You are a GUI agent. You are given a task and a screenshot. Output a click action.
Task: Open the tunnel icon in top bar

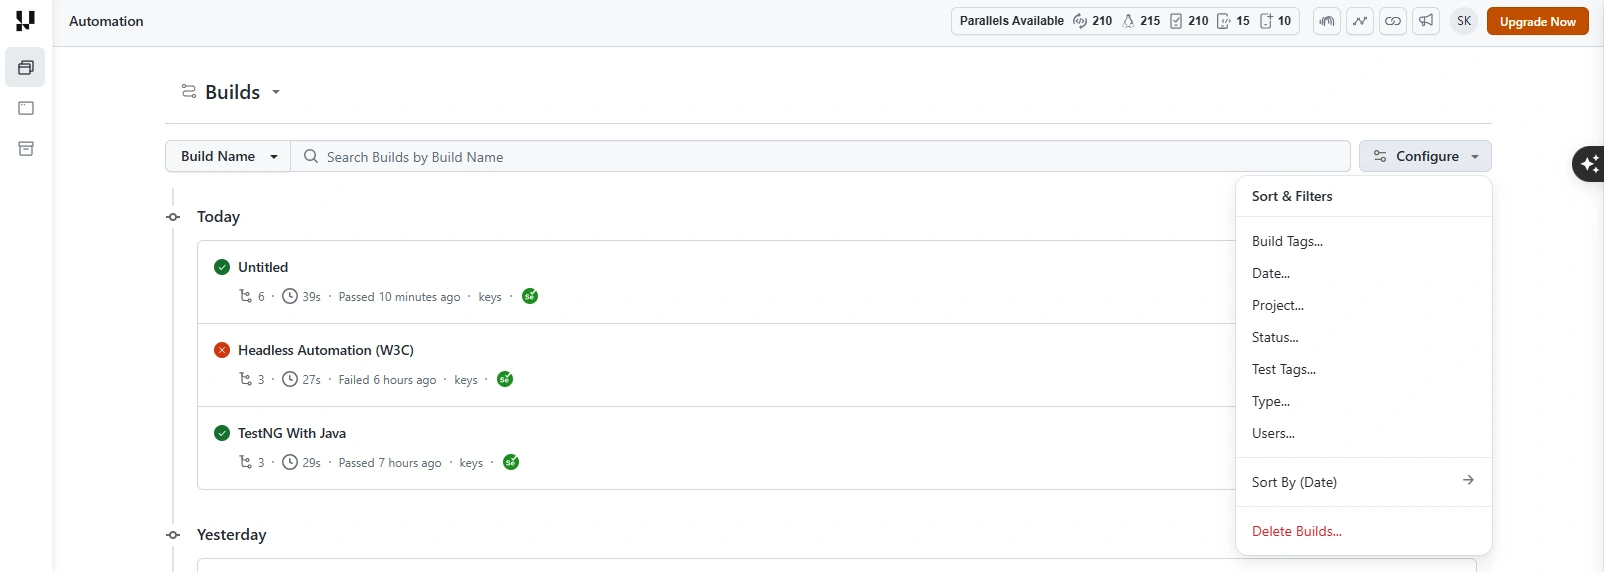[x=1327, y=21]
